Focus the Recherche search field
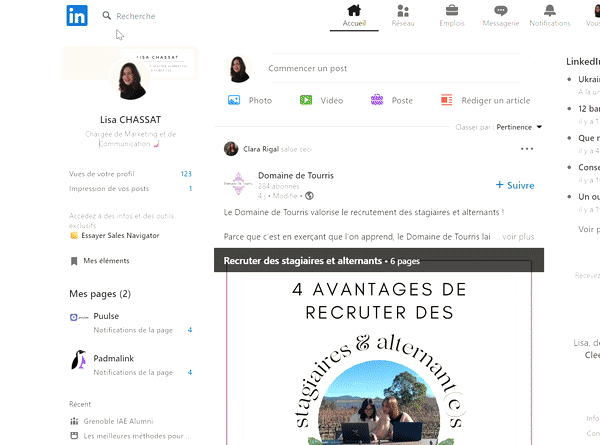 (136, 16)
